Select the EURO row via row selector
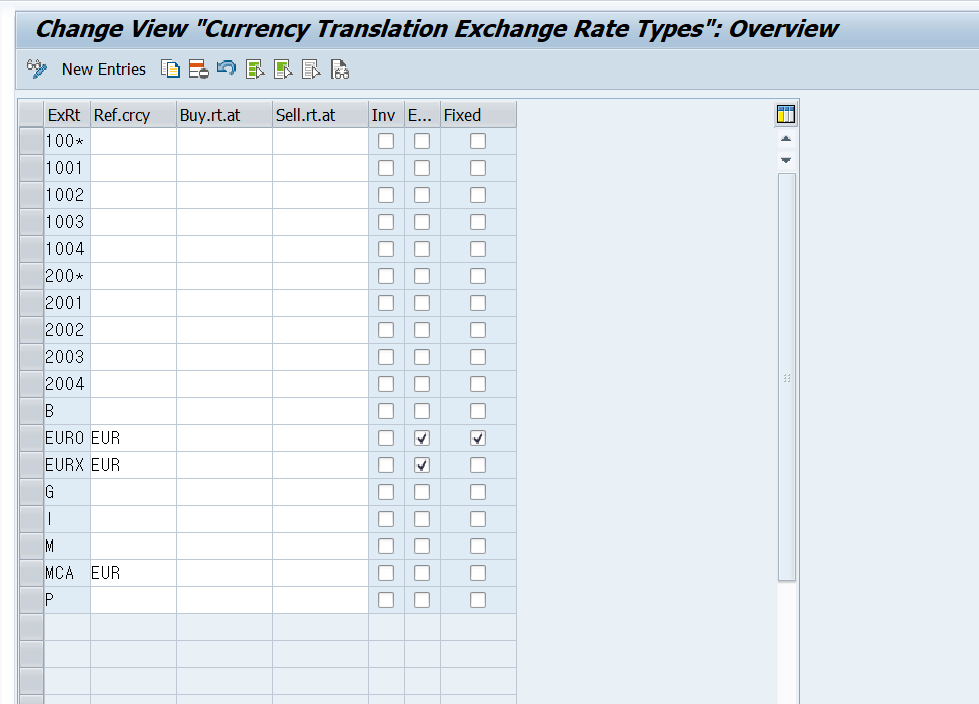The height and width of the screenshot is (704, 979). point(31,438)
